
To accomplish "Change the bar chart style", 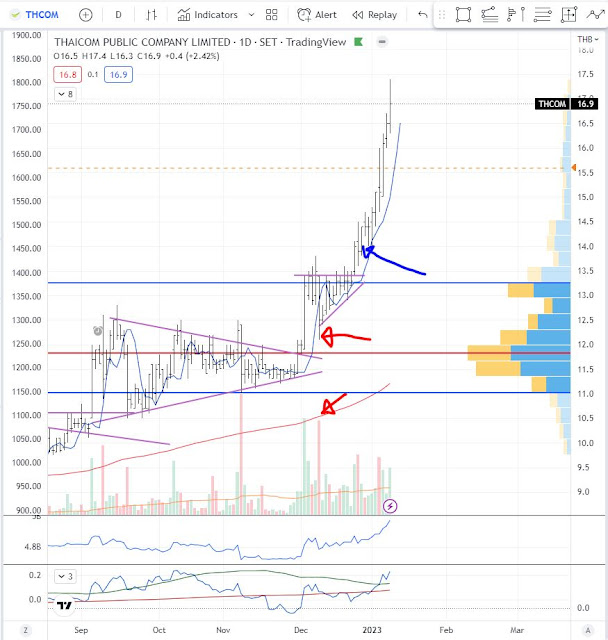I will point(151,15).
